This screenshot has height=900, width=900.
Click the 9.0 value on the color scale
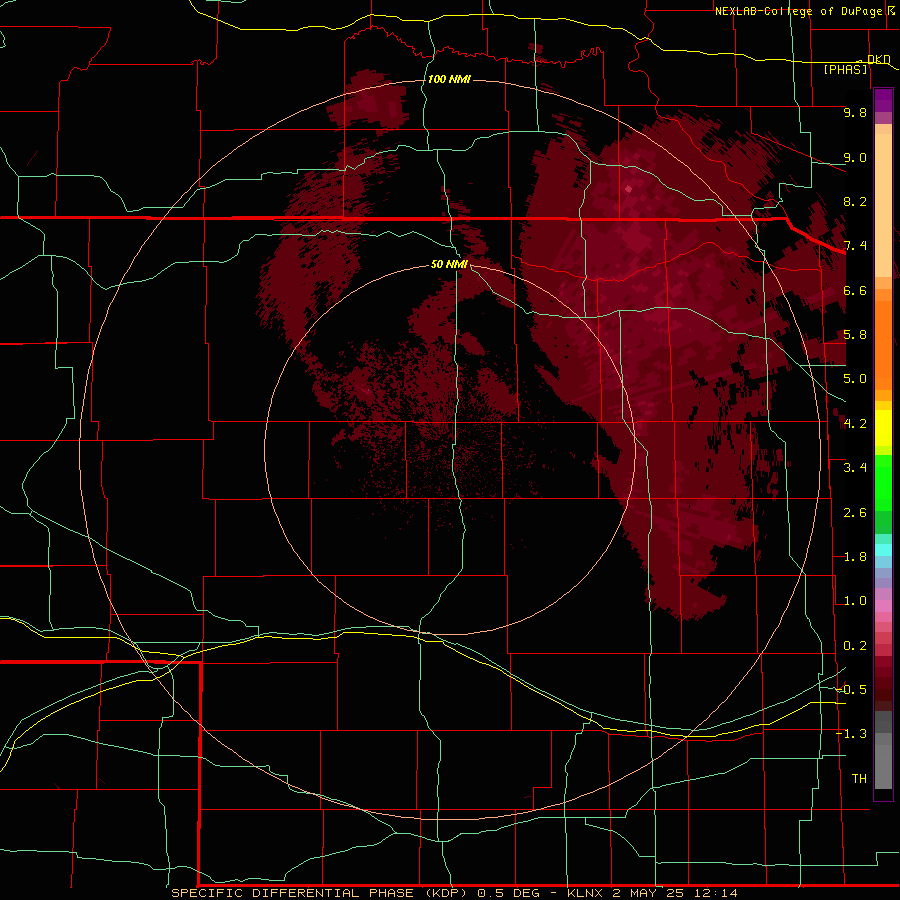point(855,157)
